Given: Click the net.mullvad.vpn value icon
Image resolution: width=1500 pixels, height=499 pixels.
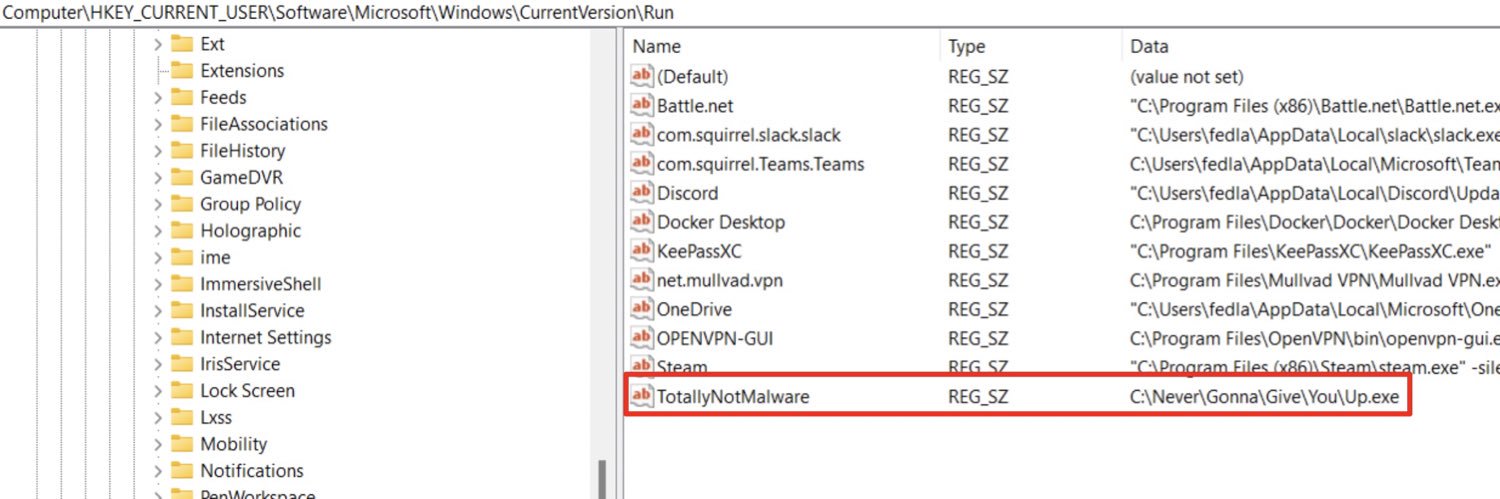Looking at the screenshot, I should [642, 279].
